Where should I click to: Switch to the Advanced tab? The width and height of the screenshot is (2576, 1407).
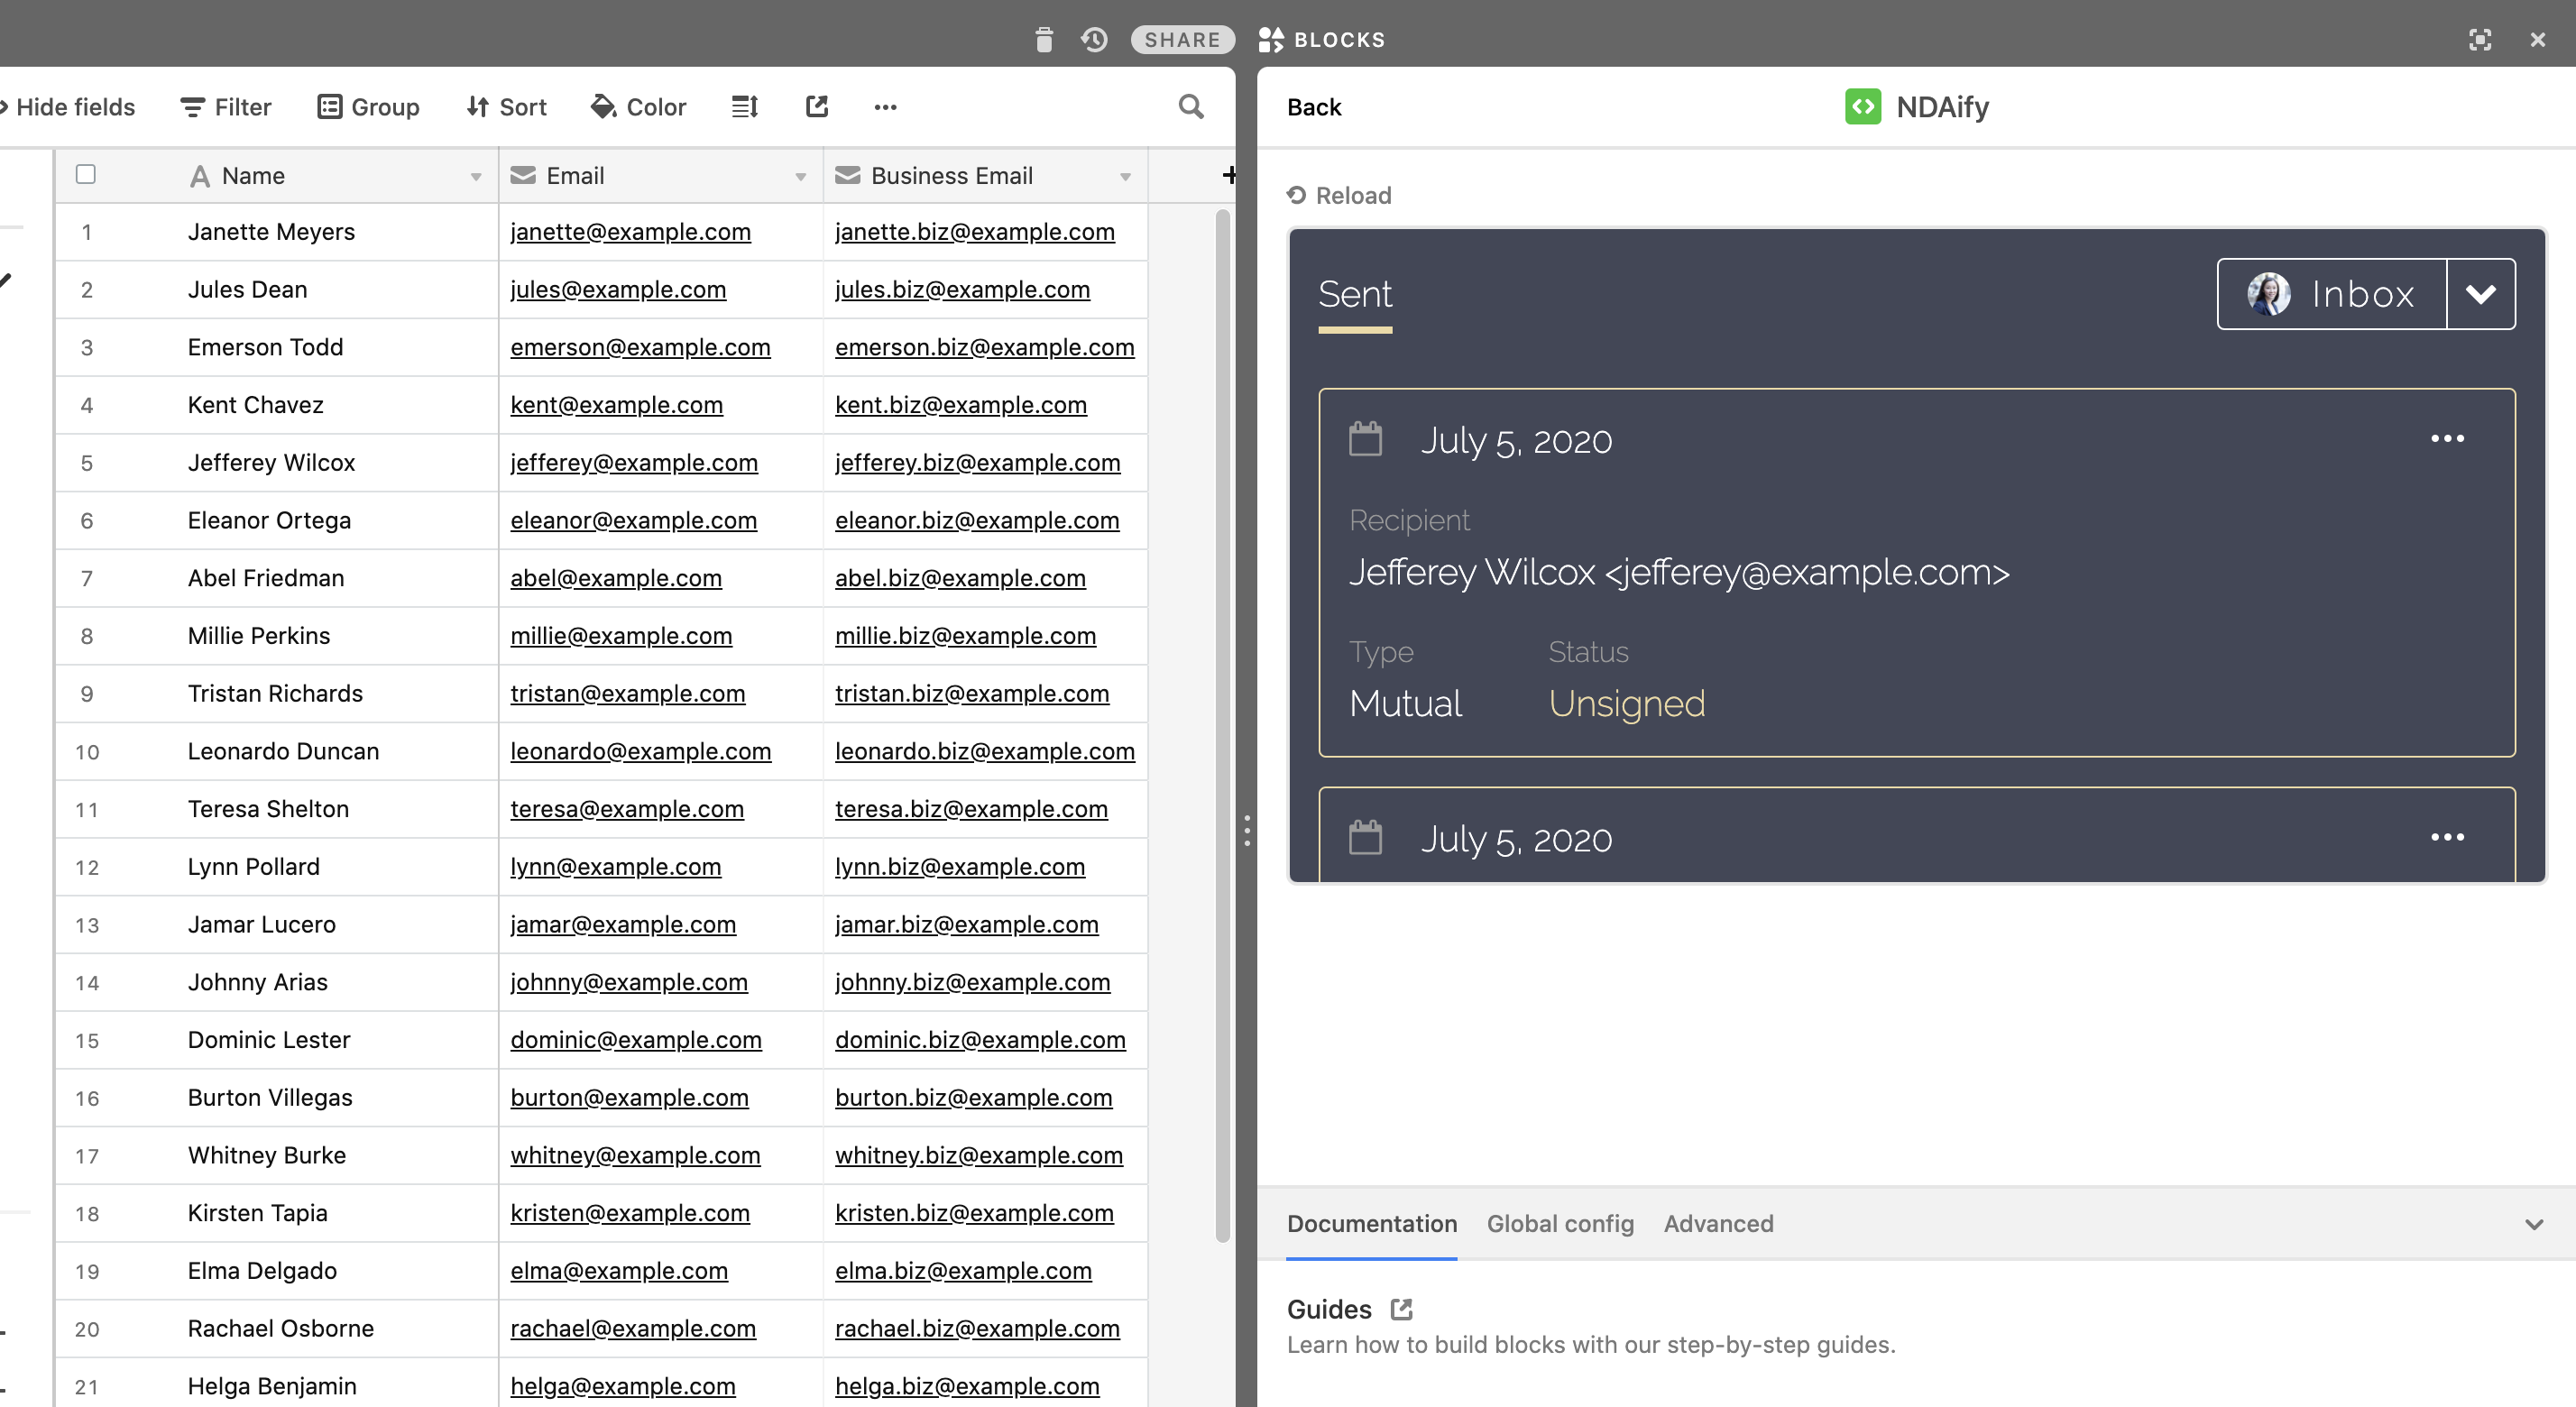[1718, 1224]
